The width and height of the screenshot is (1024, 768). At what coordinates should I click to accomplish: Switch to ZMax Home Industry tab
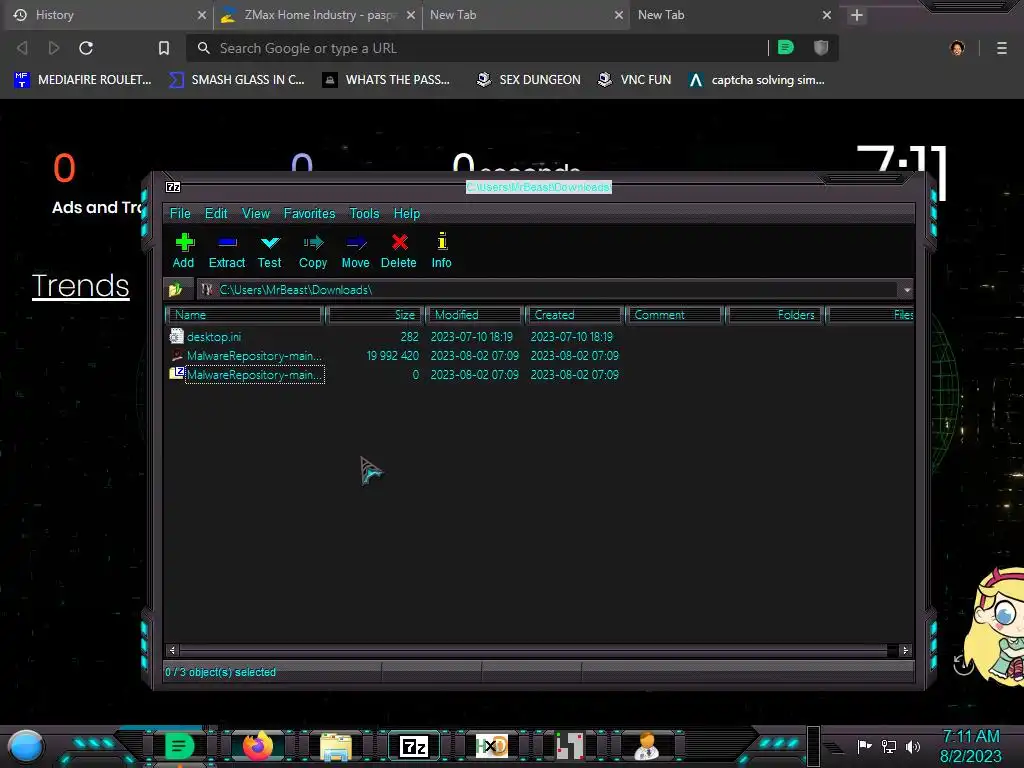(318, 15)
